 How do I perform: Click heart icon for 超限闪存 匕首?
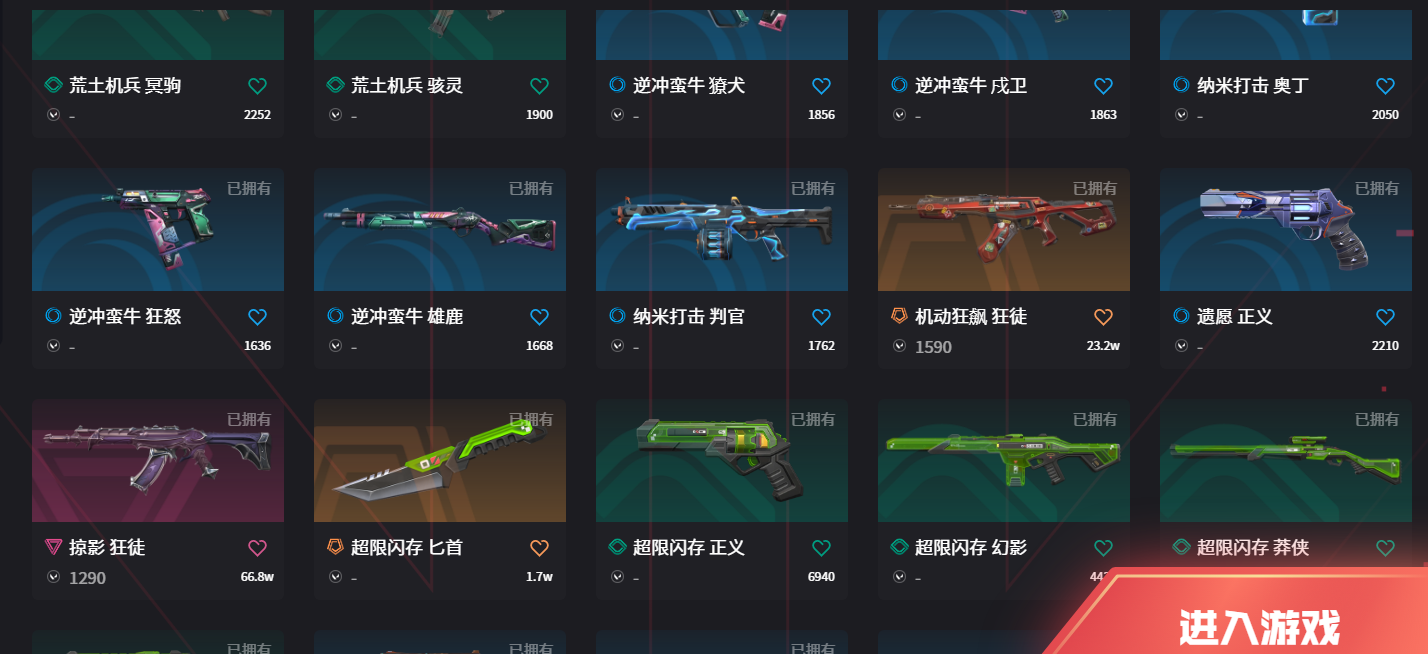539,548
